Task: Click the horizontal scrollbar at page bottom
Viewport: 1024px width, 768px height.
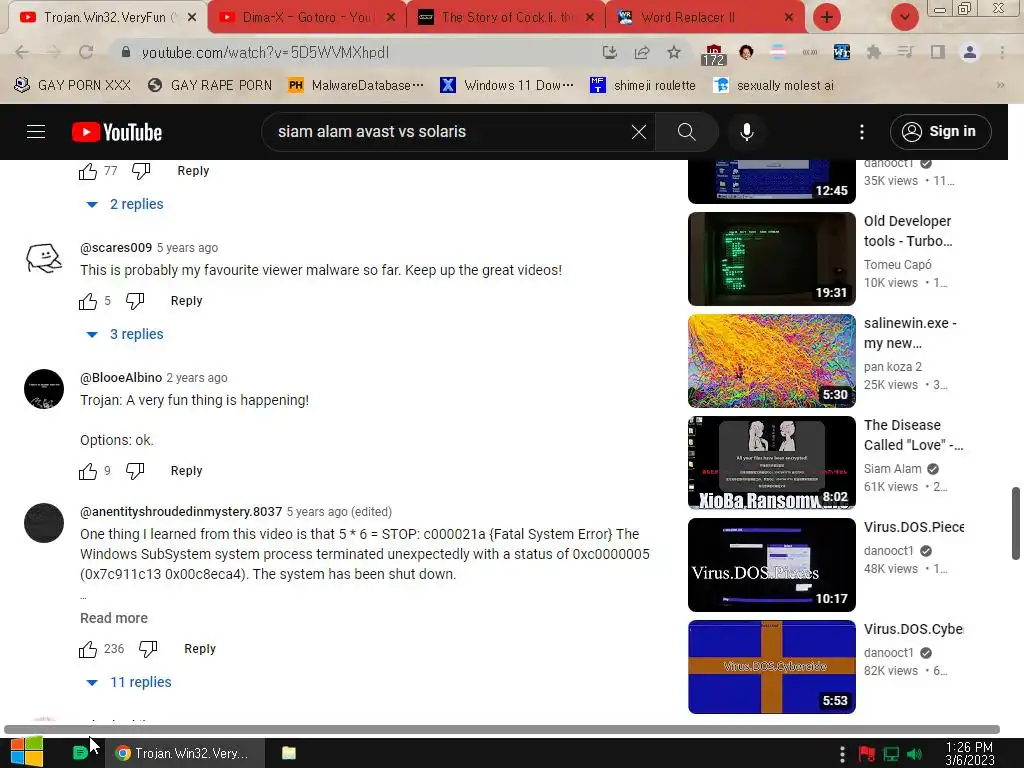Action: pos(502,729)
